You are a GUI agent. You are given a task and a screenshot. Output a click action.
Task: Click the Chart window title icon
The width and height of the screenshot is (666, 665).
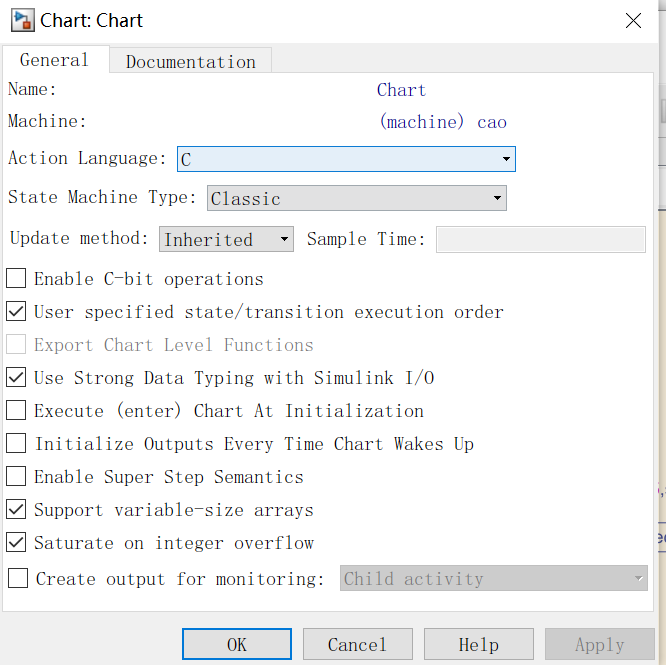pos(21,20)
